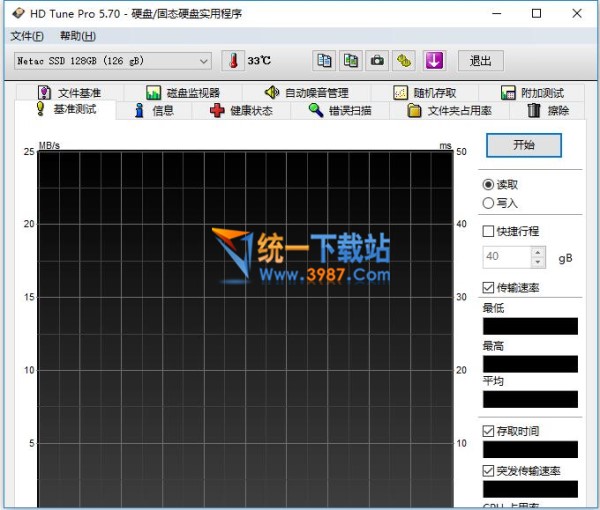Select the 读取 radio button
The image size is (600, 510).
pyautogui.click(x=488, y=185)
